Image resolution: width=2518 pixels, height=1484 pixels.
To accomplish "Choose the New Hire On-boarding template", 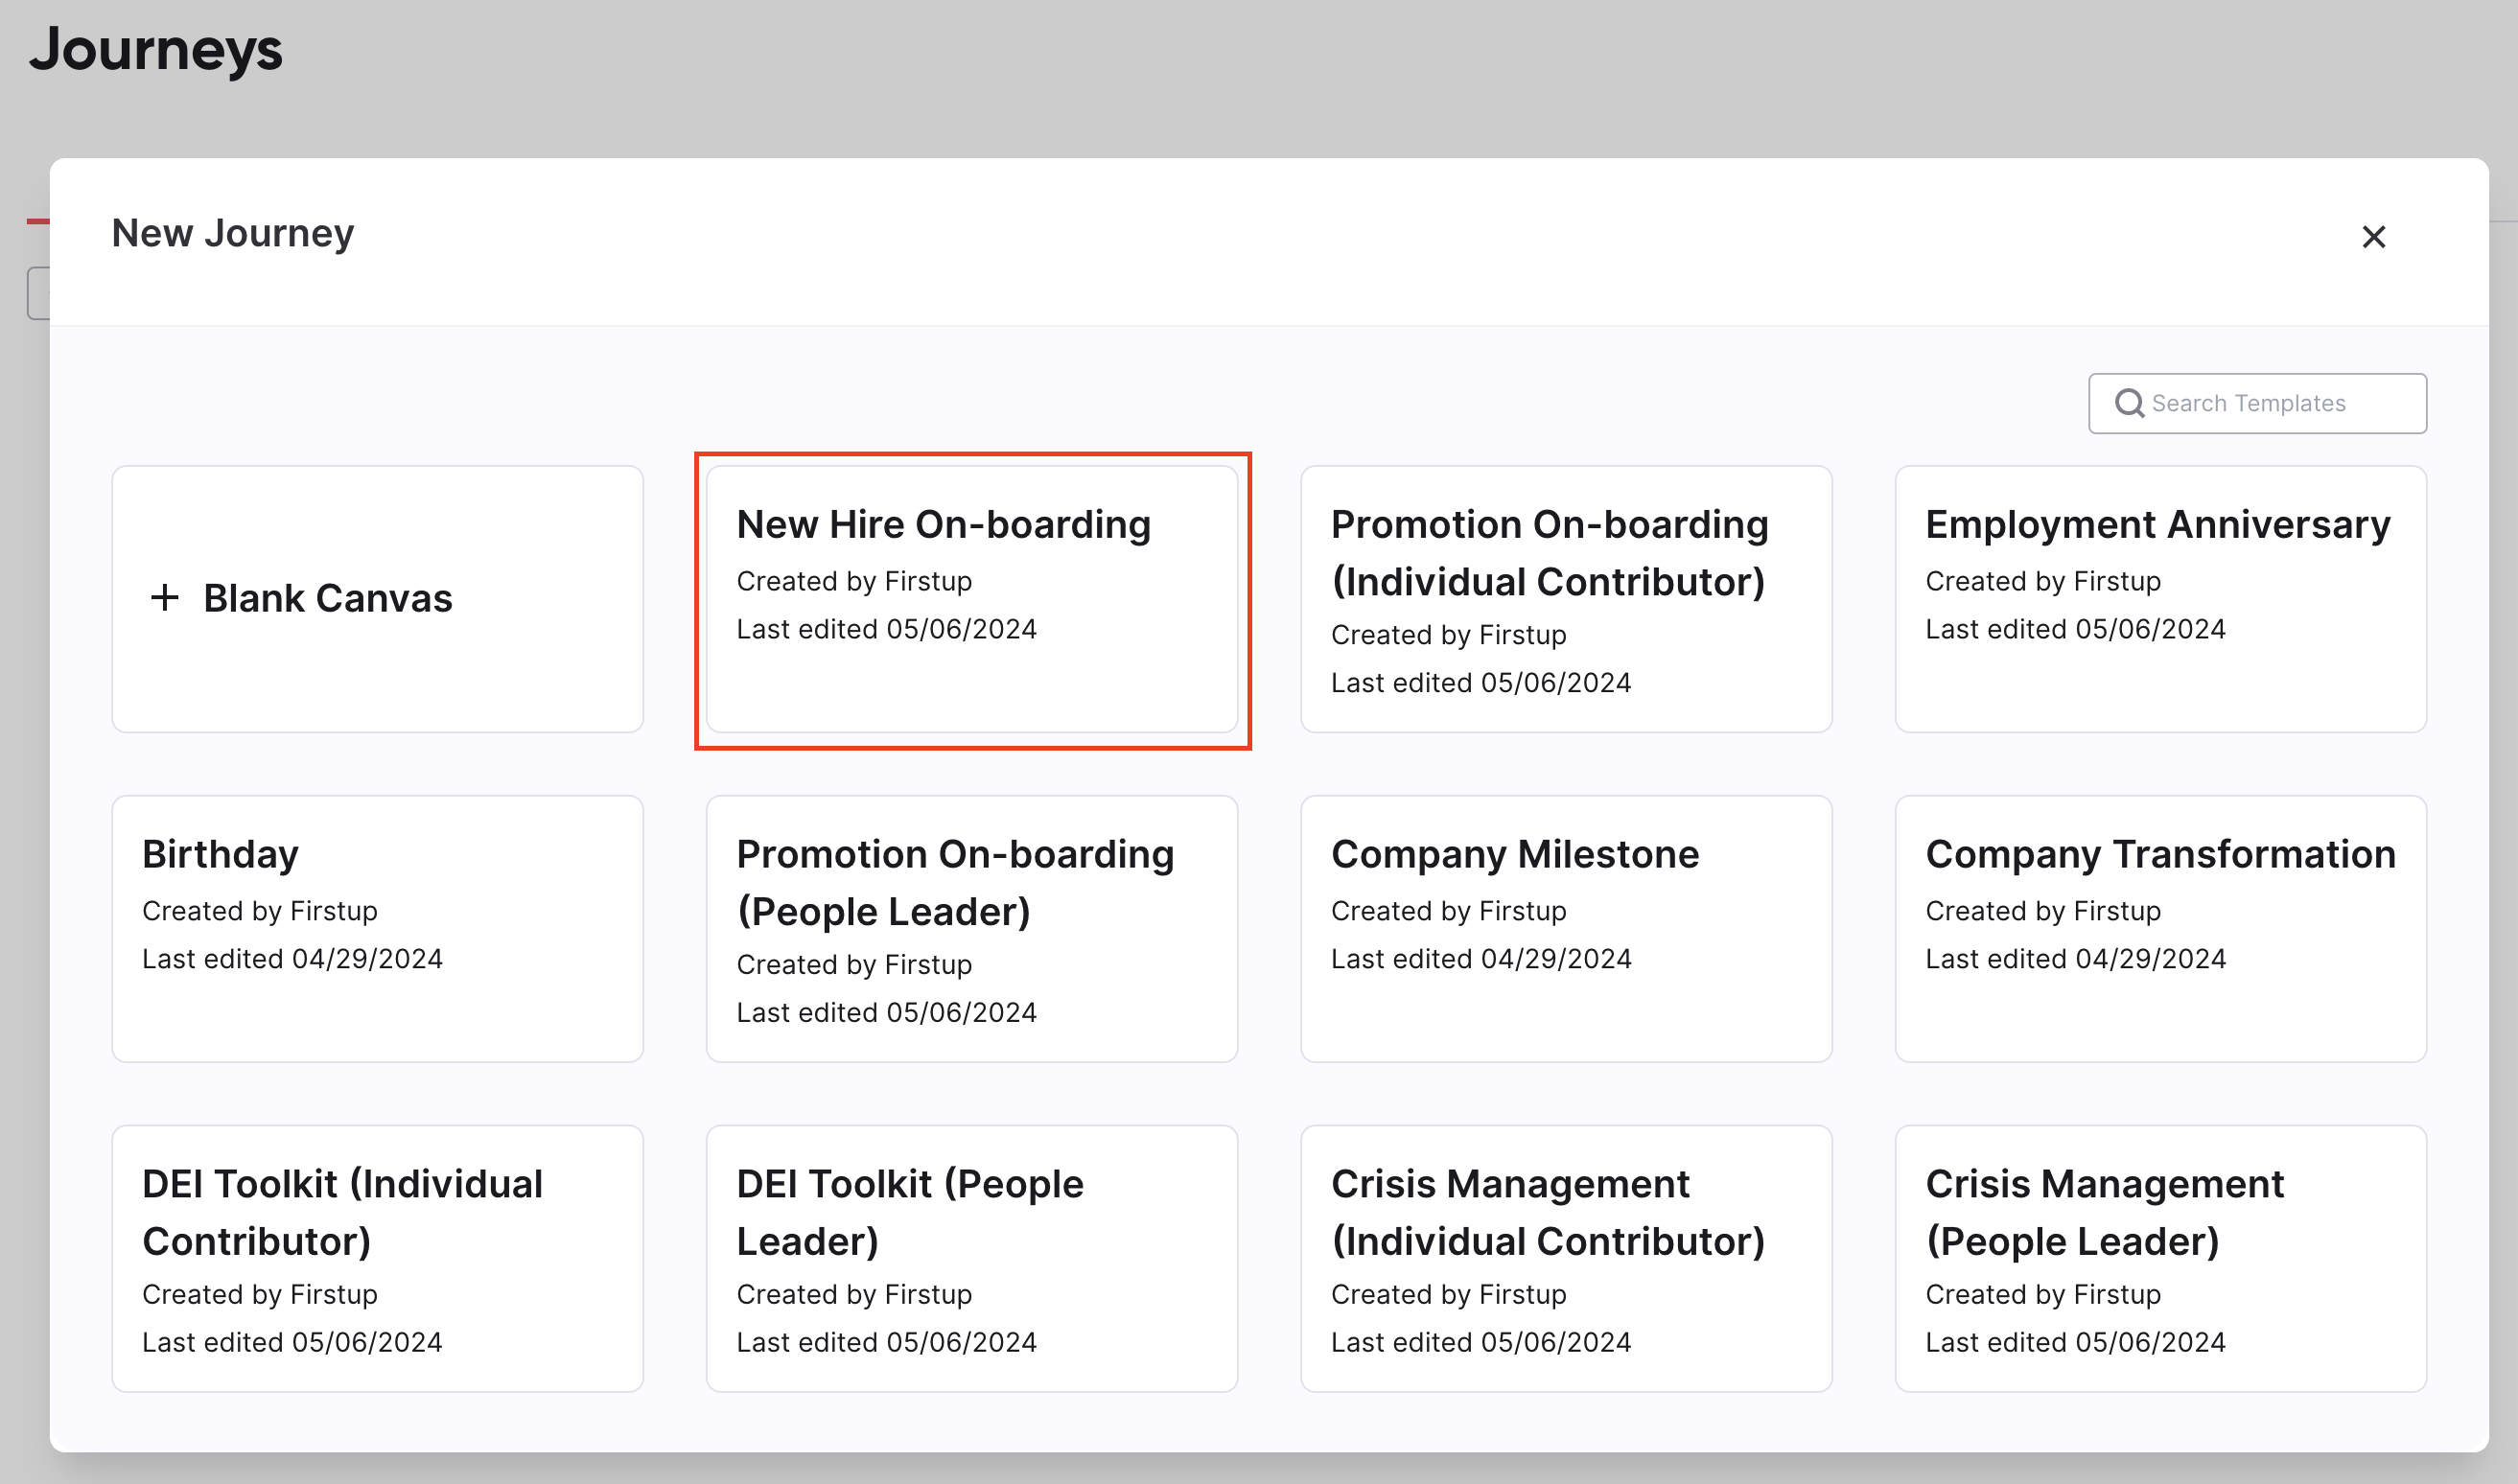I will [971, 598].
